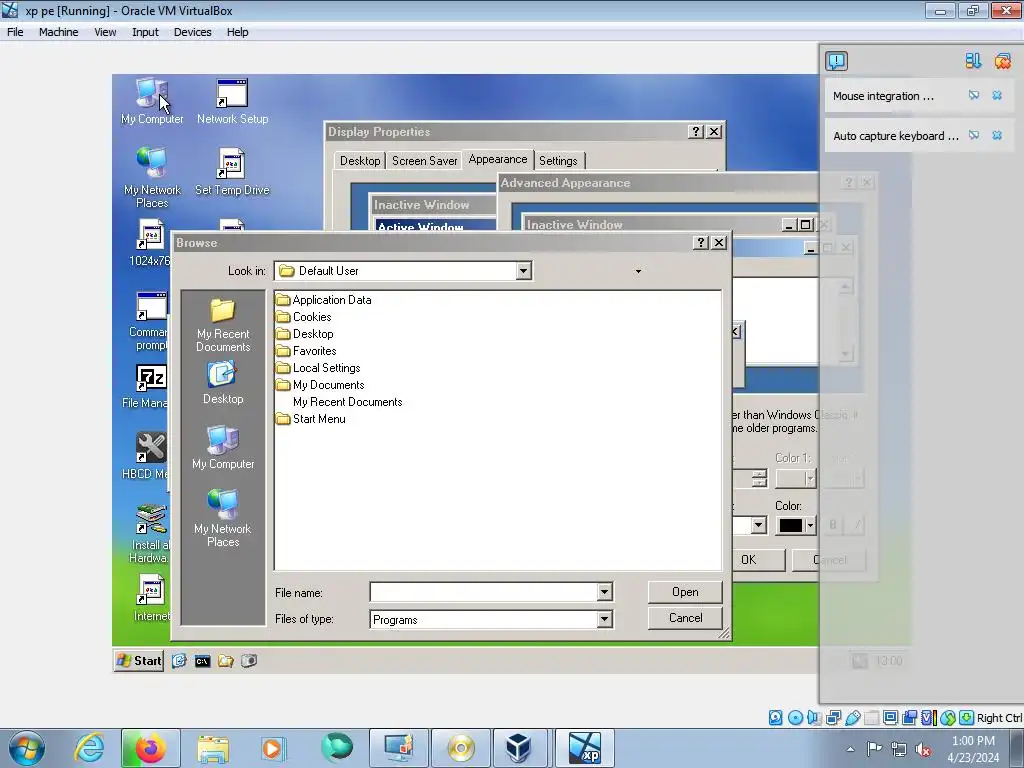Viewport: 1024px width, 768px height.
Task: Open the view menu arrow in Browse toolbar
Action: 638,271
